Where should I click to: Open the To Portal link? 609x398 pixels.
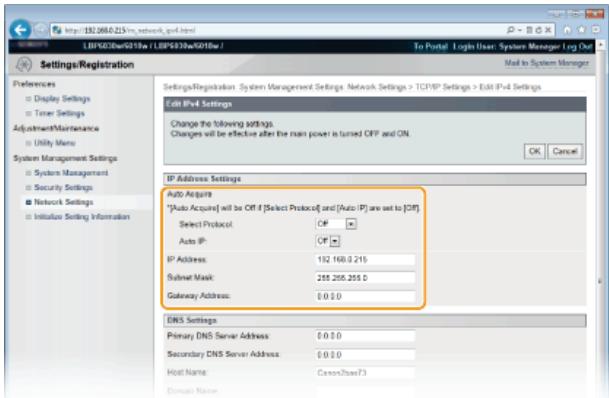430,47
